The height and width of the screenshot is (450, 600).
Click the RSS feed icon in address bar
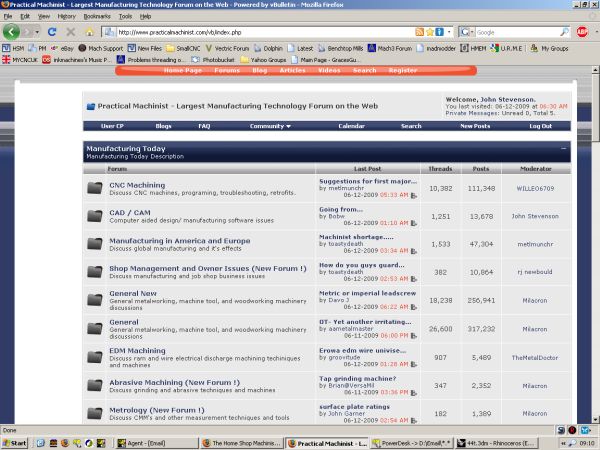[420, 32]
